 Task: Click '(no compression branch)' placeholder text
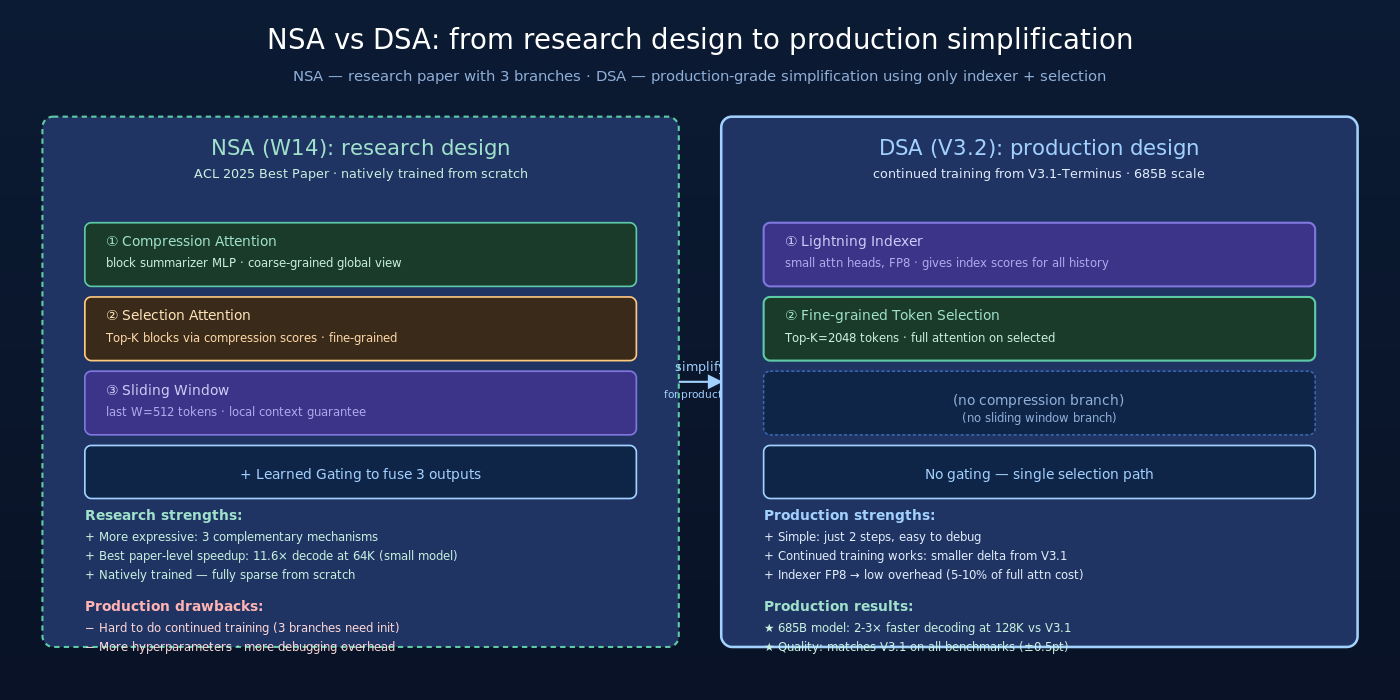pos(1039,400)
